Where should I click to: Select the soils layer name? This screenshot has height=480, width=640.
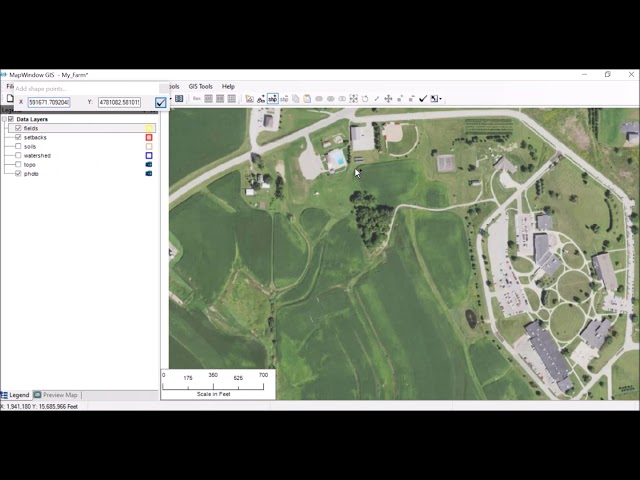[30, 147]
